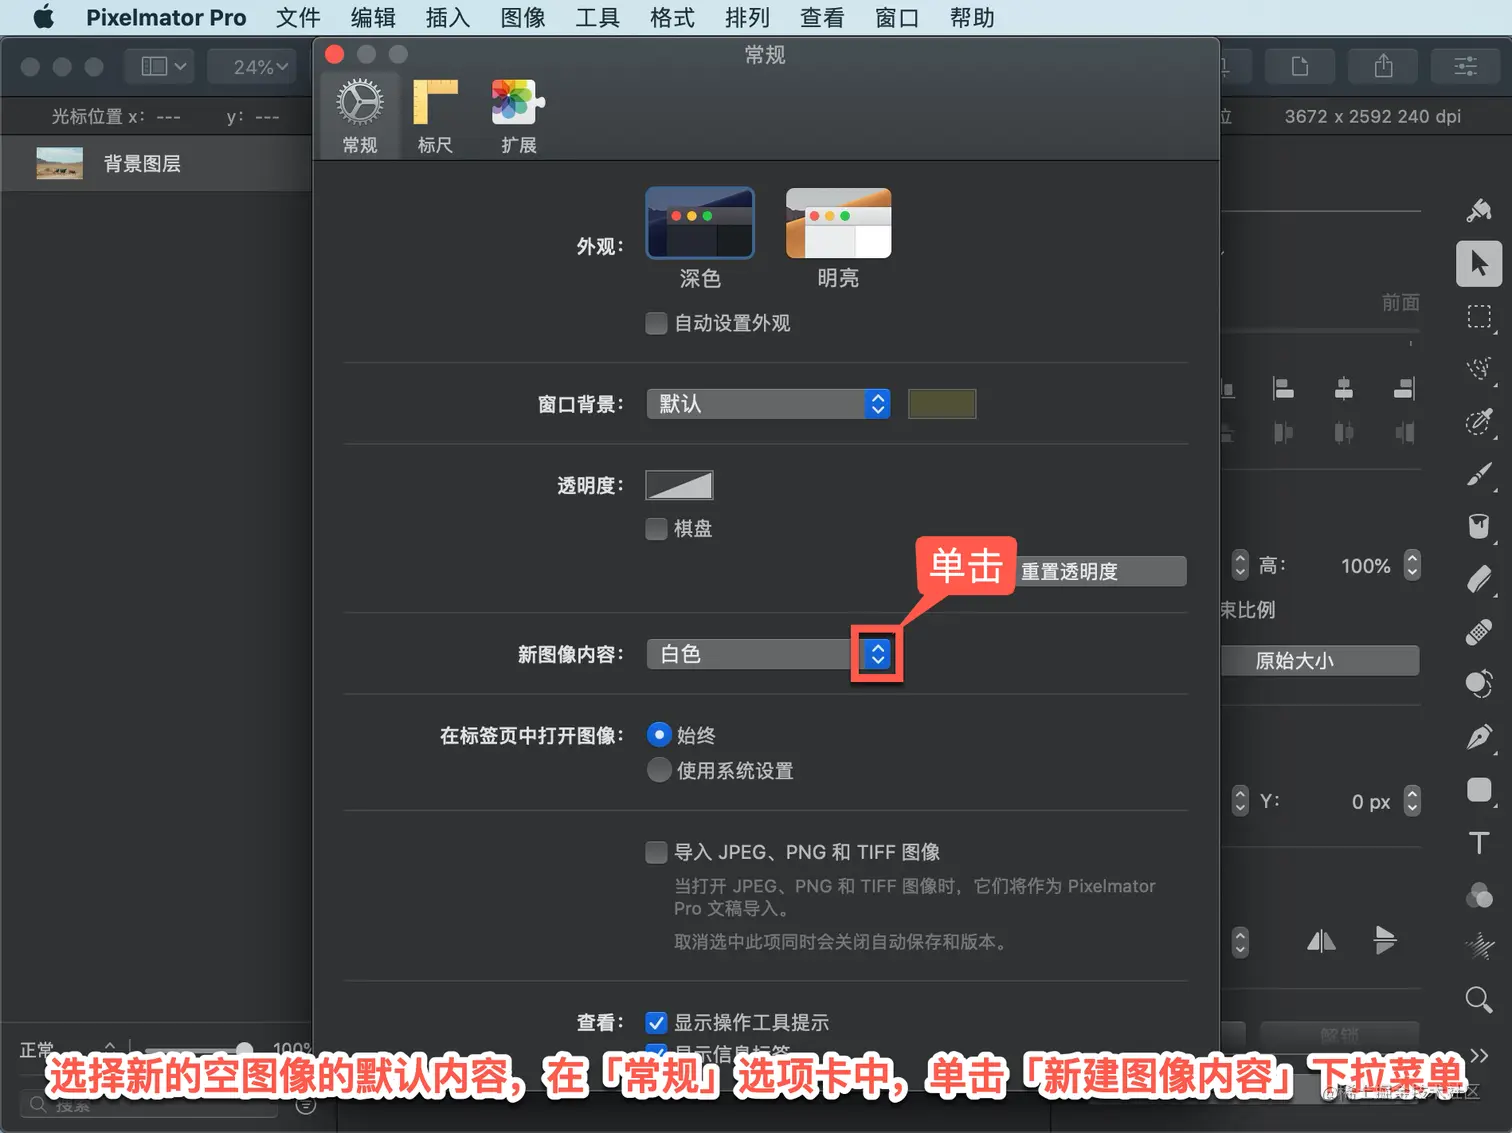Click the layer search field
Image resolution: width=1512 pixels, height=1133 pixels.
tap(150, 1105)
